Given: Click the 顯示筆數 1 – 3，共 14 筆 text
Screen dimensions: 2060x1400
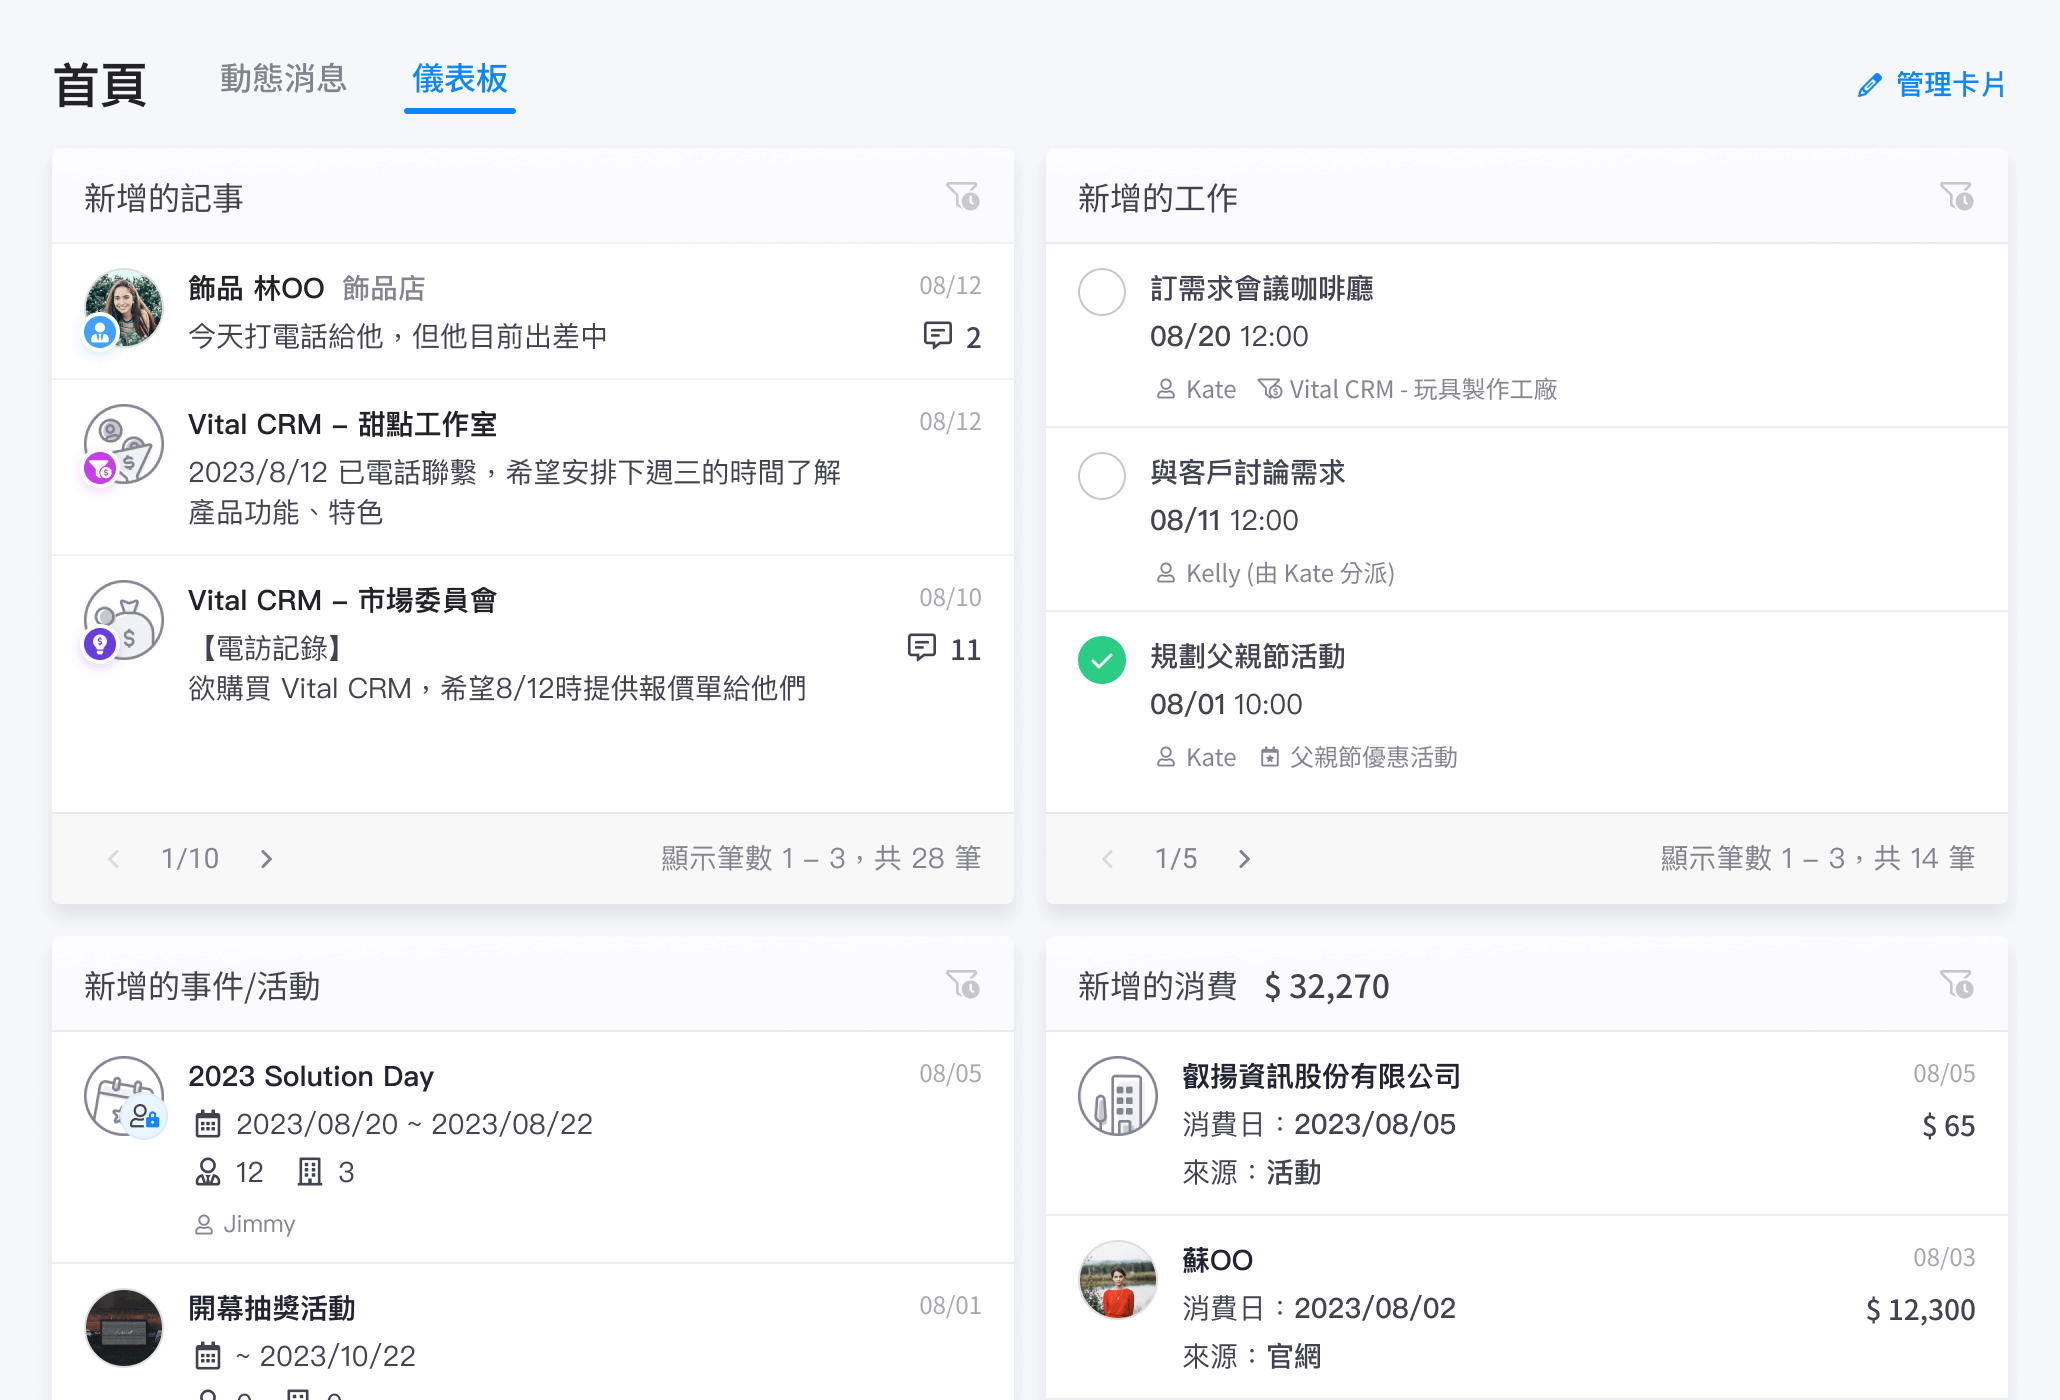Looking at the screenshot, I should [1818, 858].
